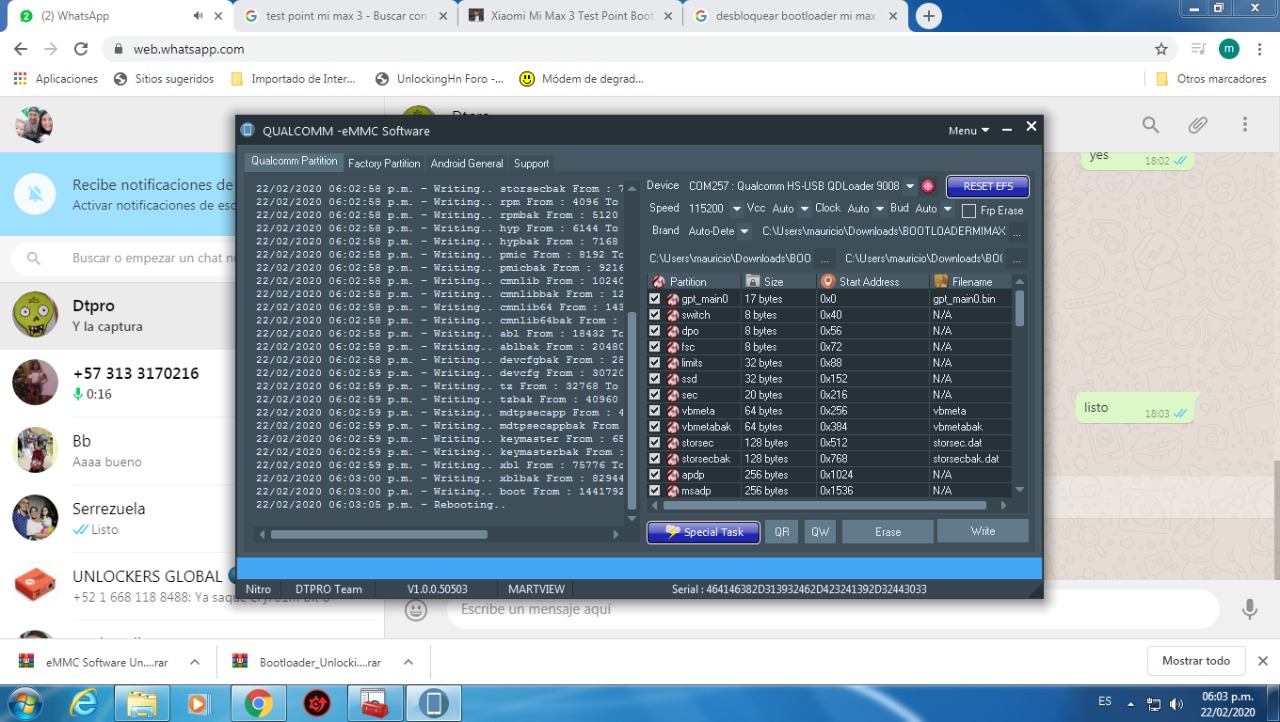Image resolution: width=1280 pixels, height=722 pixels.
Task: Open the Menu dropdown in title bar
Action: [x=968, y=130]
